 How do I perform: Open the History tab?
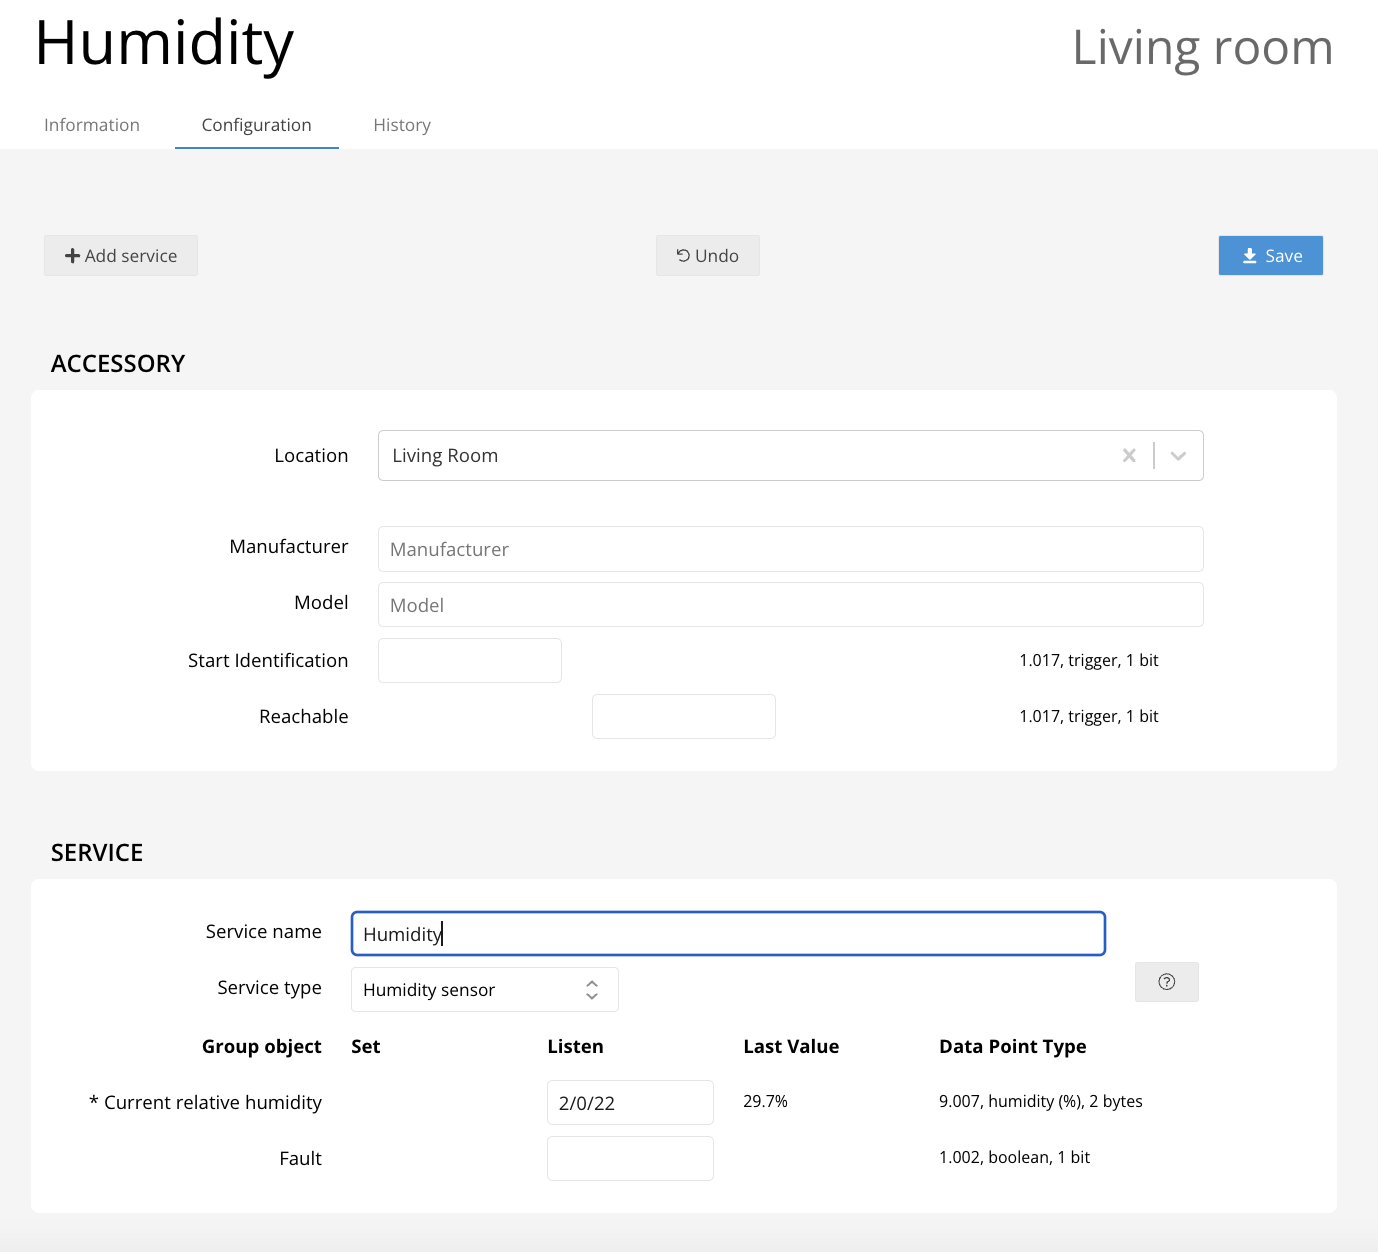point(402,125)
